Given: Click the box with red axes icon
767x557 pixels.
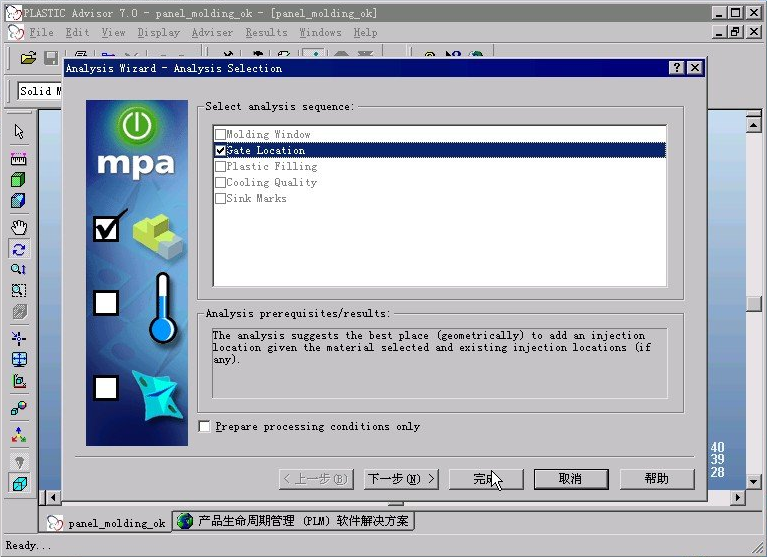Looking at the screenshot, I should point(19,381).
